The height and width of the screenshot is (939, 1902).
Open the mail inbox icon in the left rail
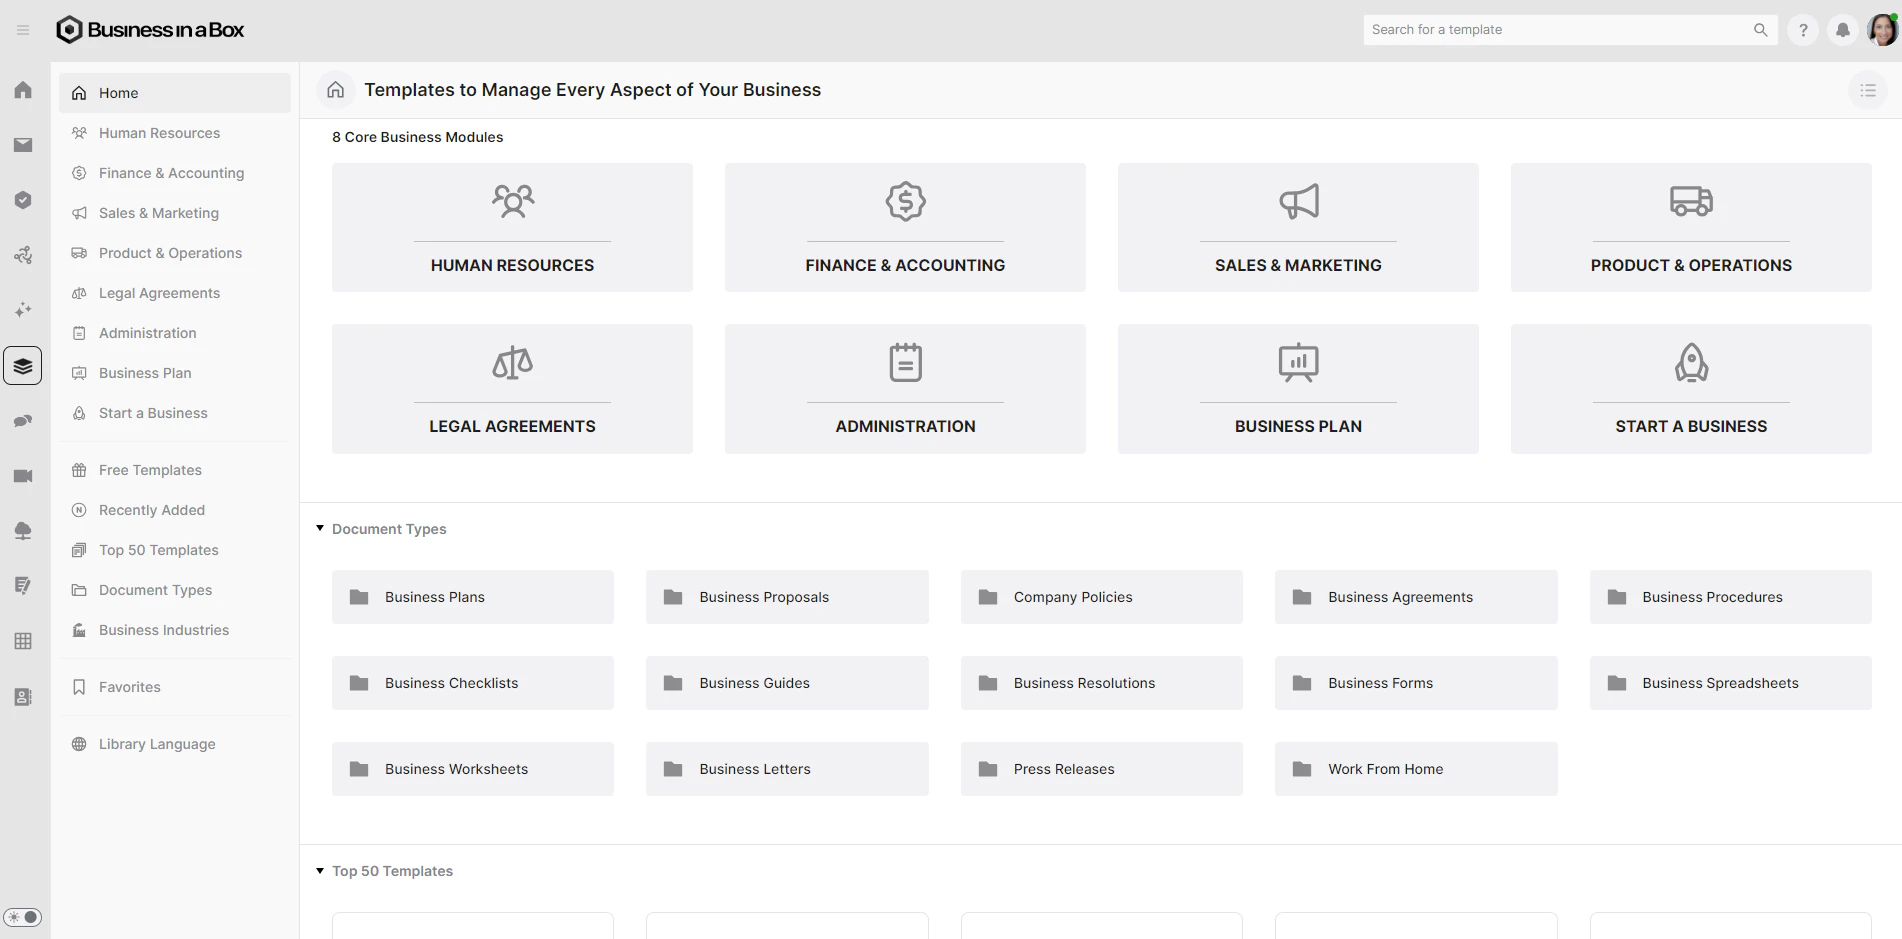click(23, 144)
